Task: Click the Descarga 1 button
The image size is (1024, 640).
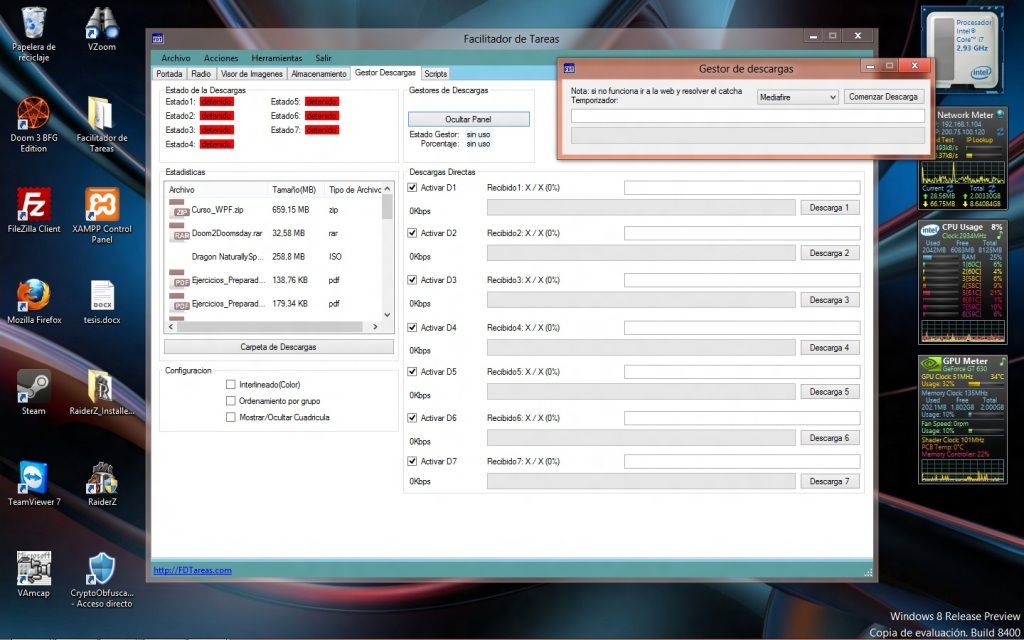Action: click(829, 208)
